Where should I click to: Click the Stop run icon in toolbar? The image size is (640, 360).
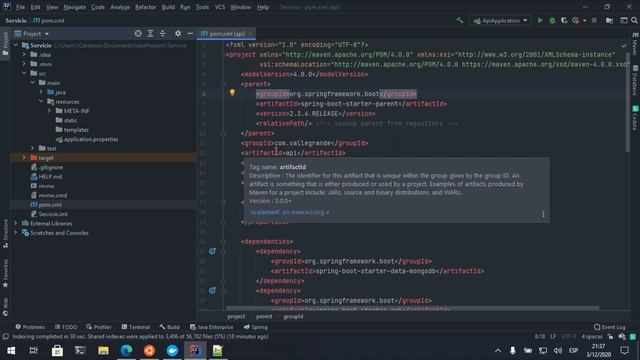pos(594,20)
